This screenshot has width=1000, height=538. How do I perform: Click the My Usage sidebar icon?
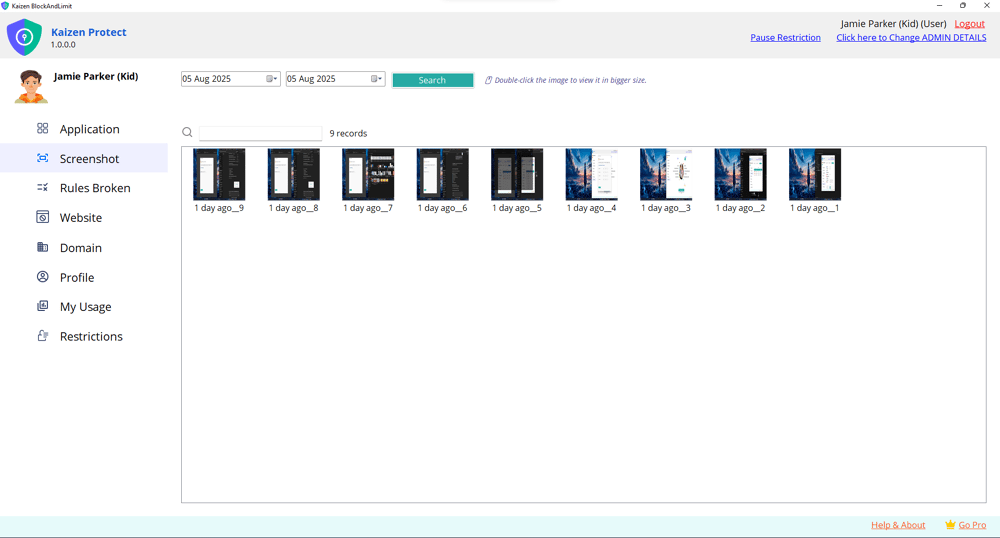click(42, 307)
